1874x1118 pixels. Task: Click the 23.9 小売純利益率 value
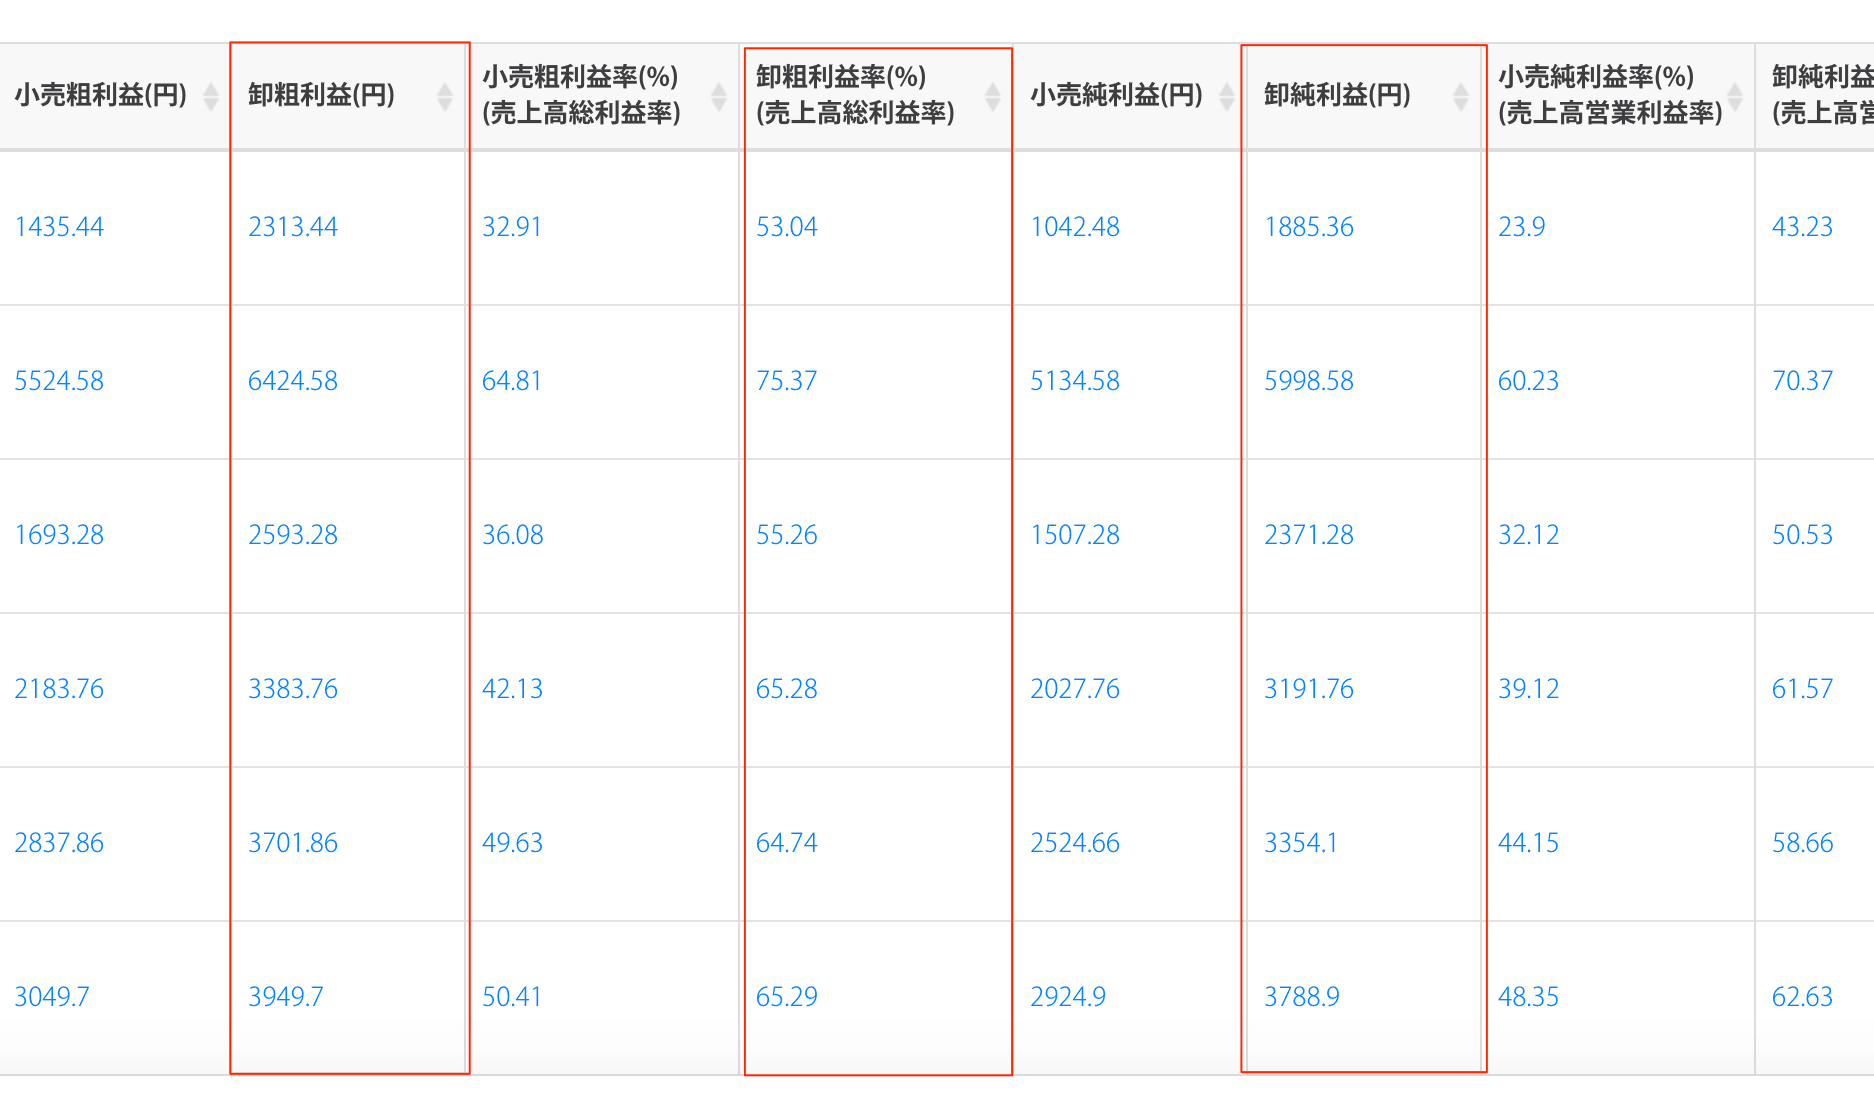tap(1521, 227)
